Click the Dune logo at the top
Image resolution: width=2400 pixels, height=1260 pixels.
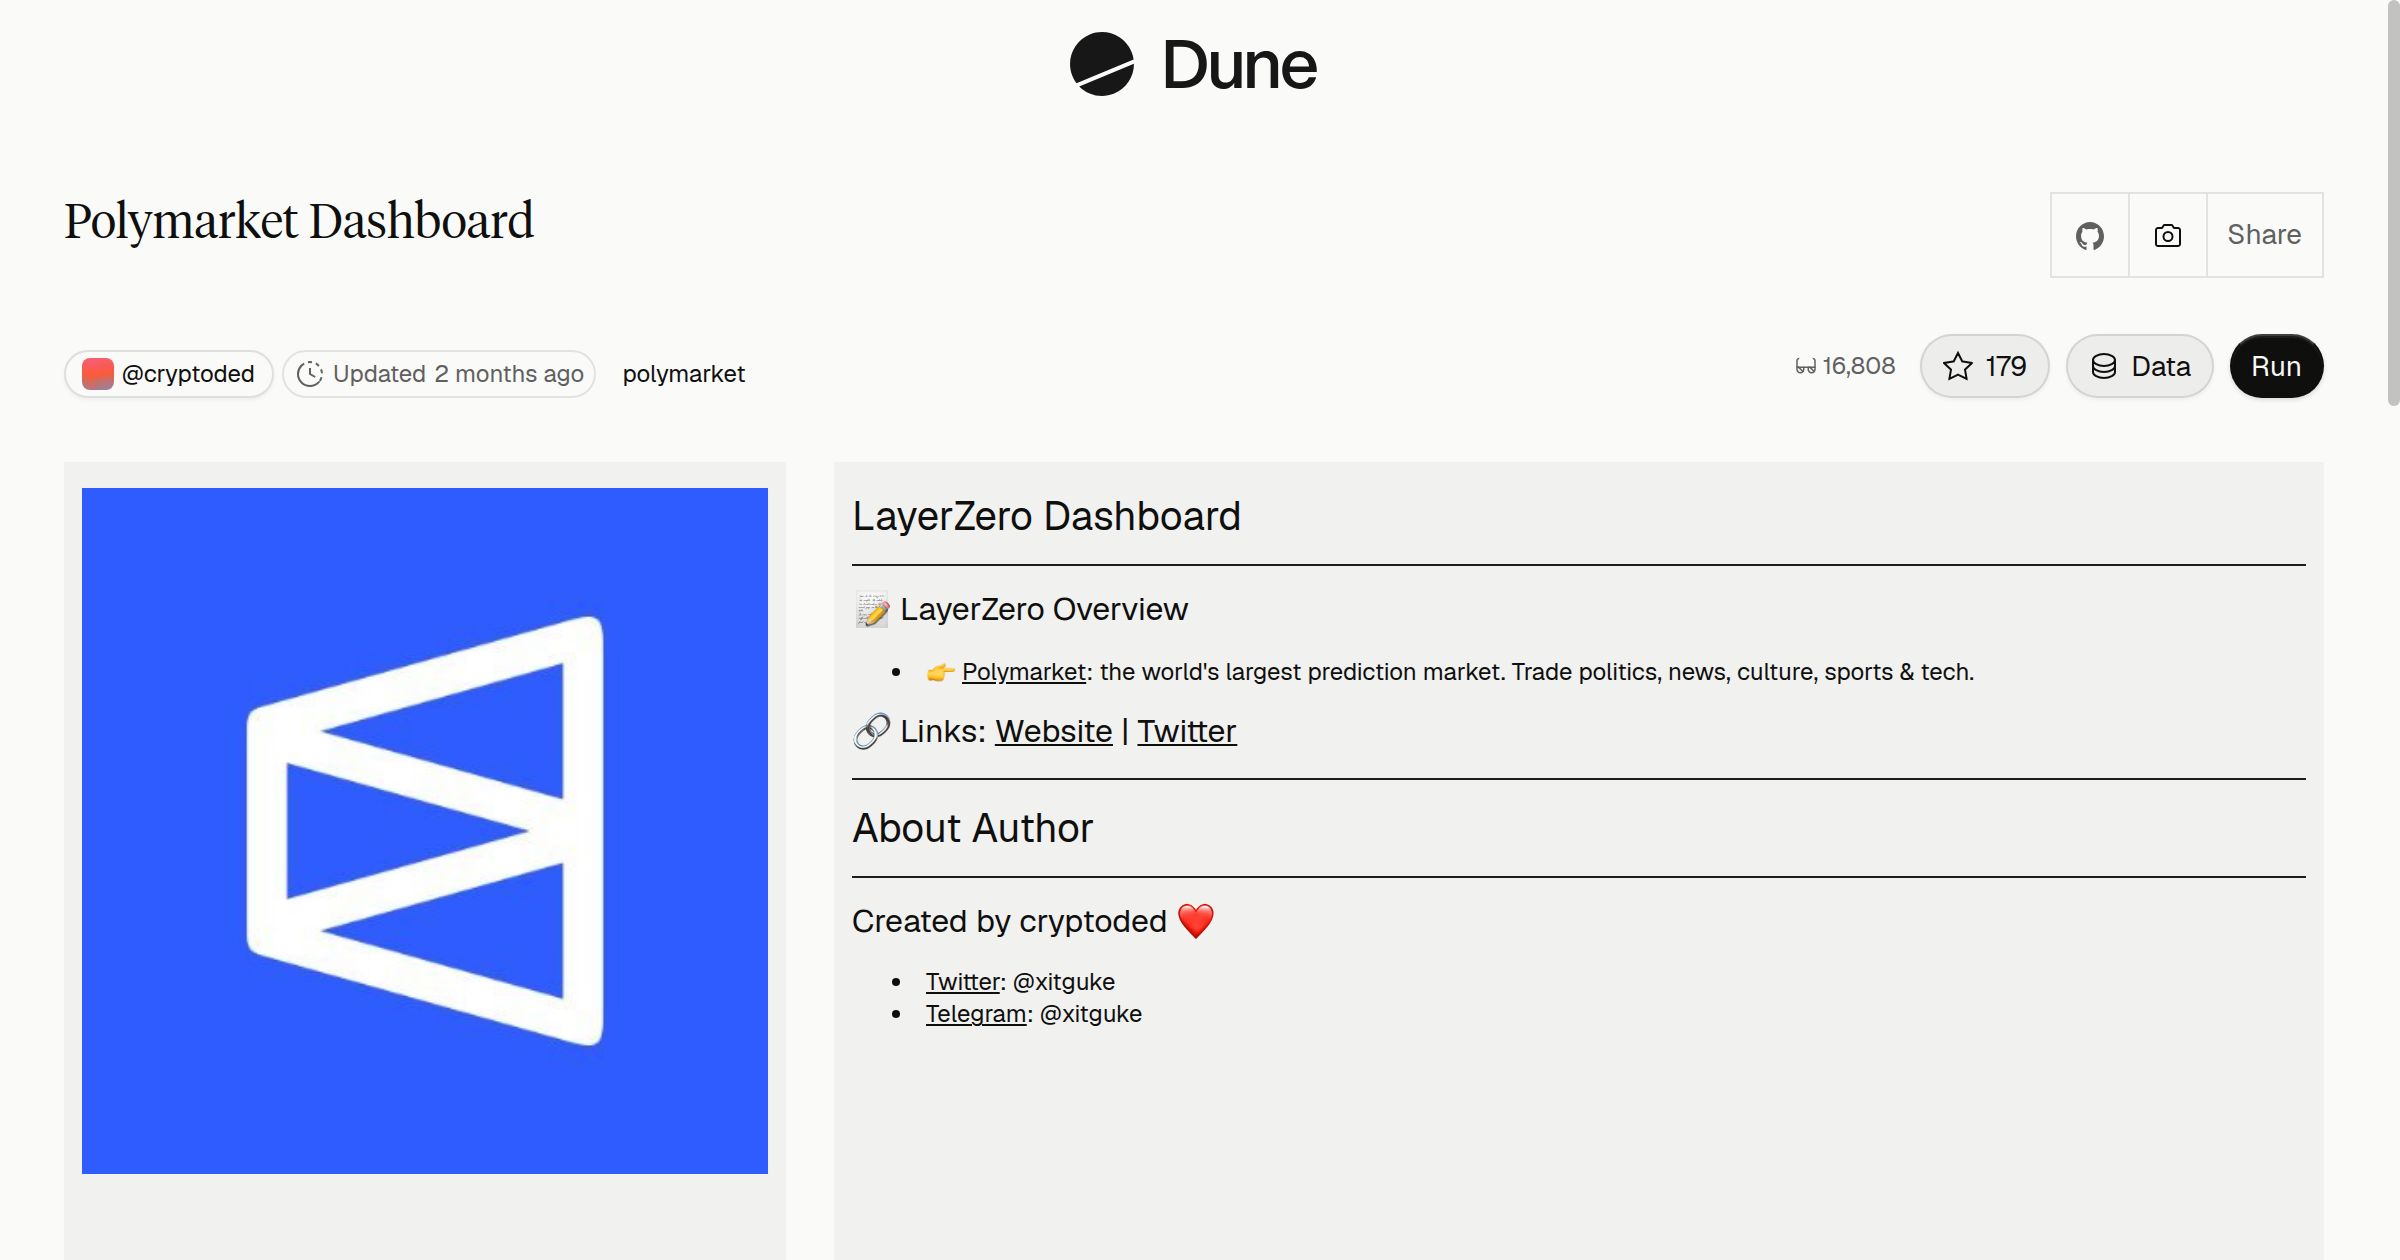coord(1193,65)
